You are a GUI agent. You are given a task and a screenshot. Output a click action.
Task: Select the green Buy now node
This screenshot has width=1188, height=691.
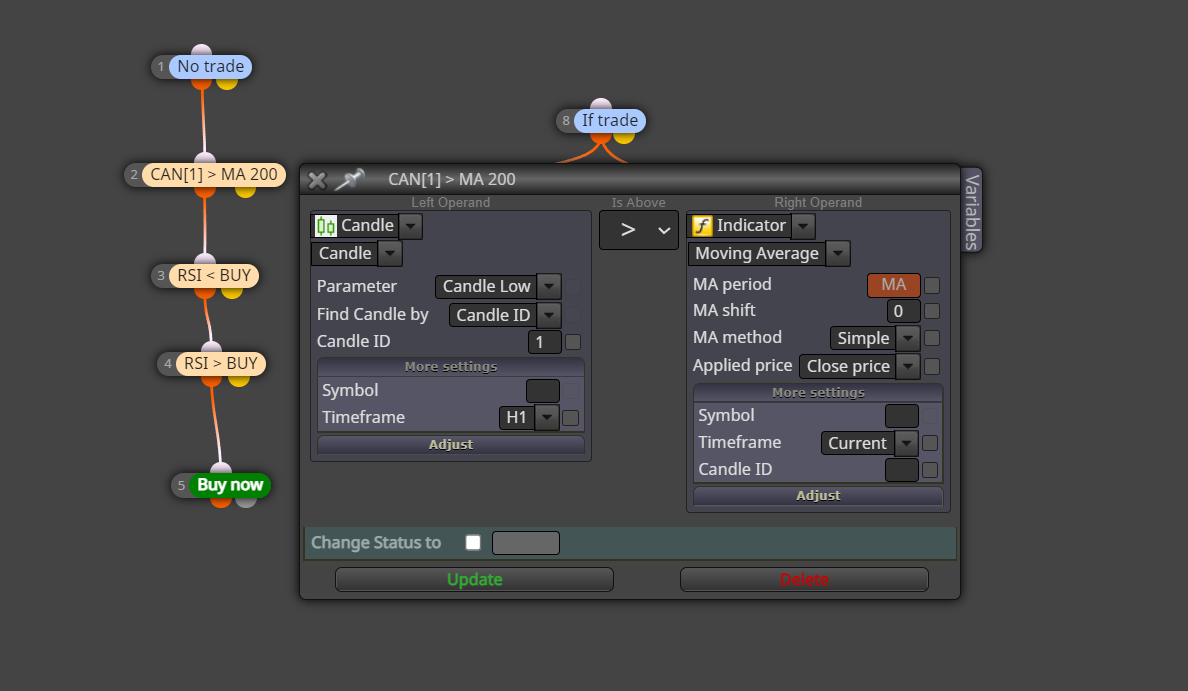point(230,485)
